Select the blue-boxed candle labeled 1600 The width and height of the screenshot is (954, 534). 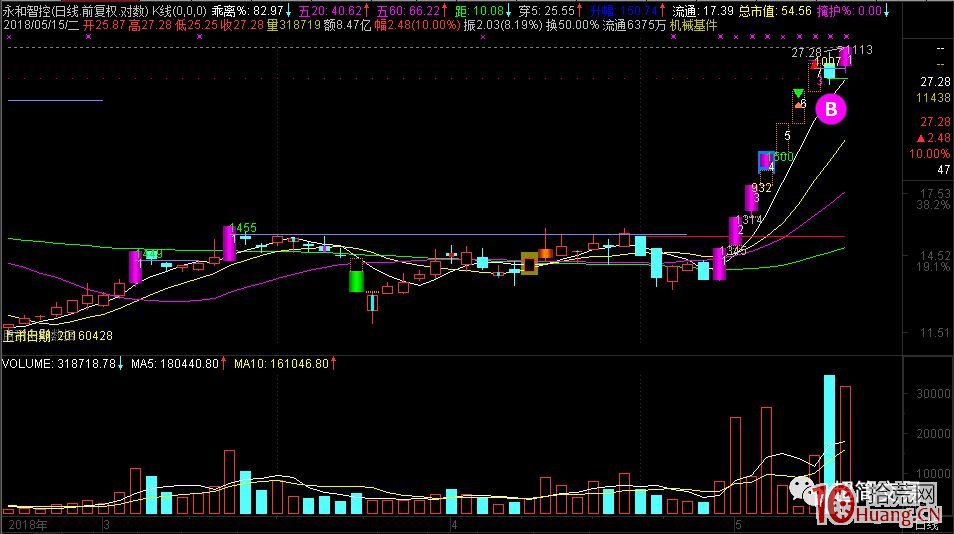pyautogui.click(x=766, y=161)
